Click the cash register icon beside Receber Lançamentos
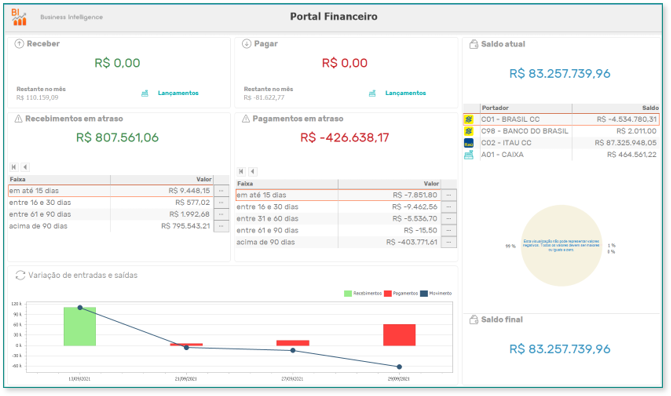The width and height of the screenshot is (671, 396). [x=145, y=93]
